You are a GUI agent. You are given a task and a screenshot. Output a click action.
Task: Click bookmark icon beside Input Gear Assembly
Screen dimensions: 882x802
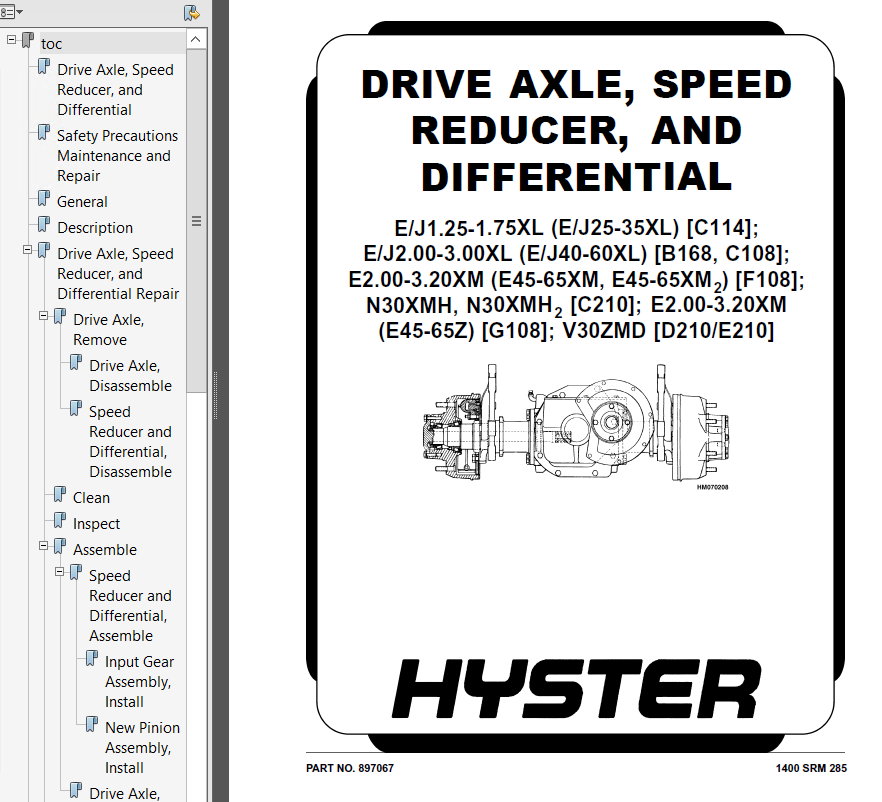coord(92,658)
